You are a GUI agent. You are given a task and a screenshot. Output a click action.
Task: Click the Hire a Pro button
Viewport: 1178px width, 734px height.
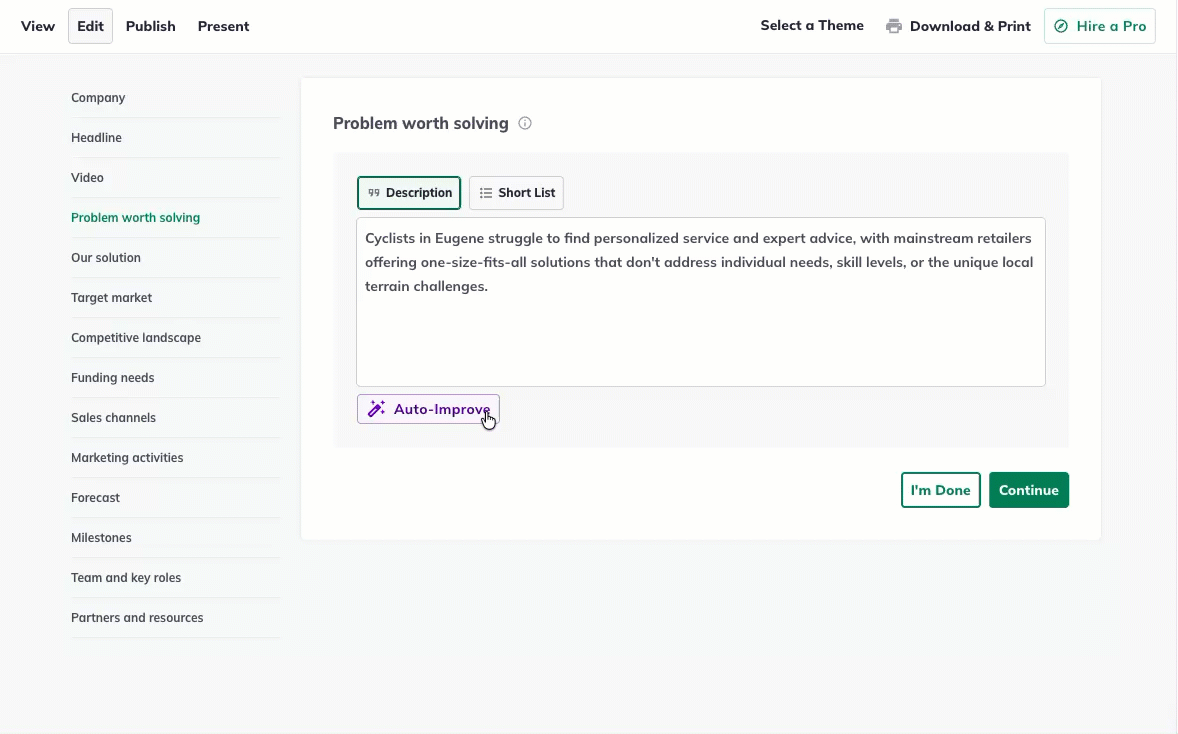tap(1100, 25)
